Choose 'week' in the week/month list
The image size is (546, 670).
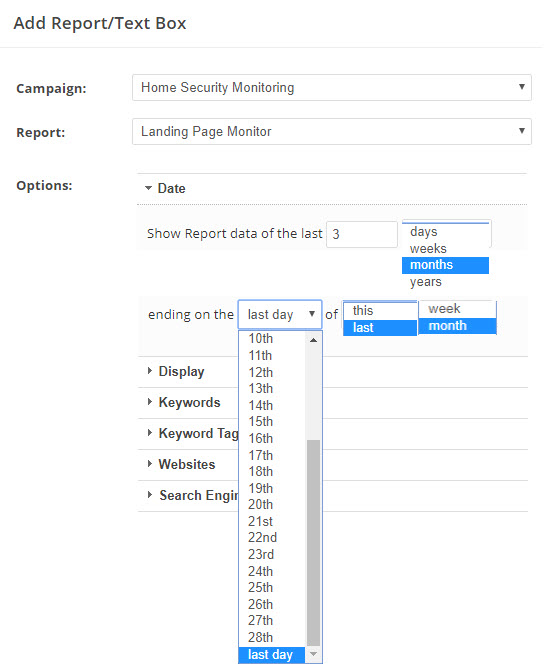[457, 309]
